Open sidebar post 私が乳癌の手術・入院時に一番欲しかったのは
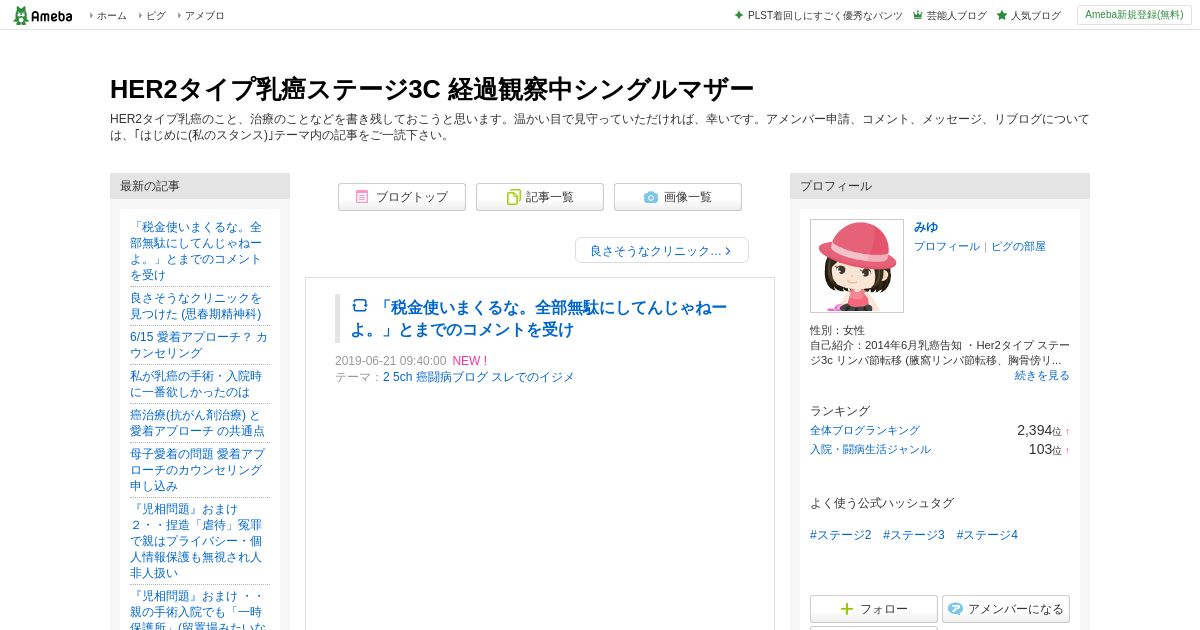Viewport: 1200px width, 630px height. pyautogui.click(x=196, y=384)
